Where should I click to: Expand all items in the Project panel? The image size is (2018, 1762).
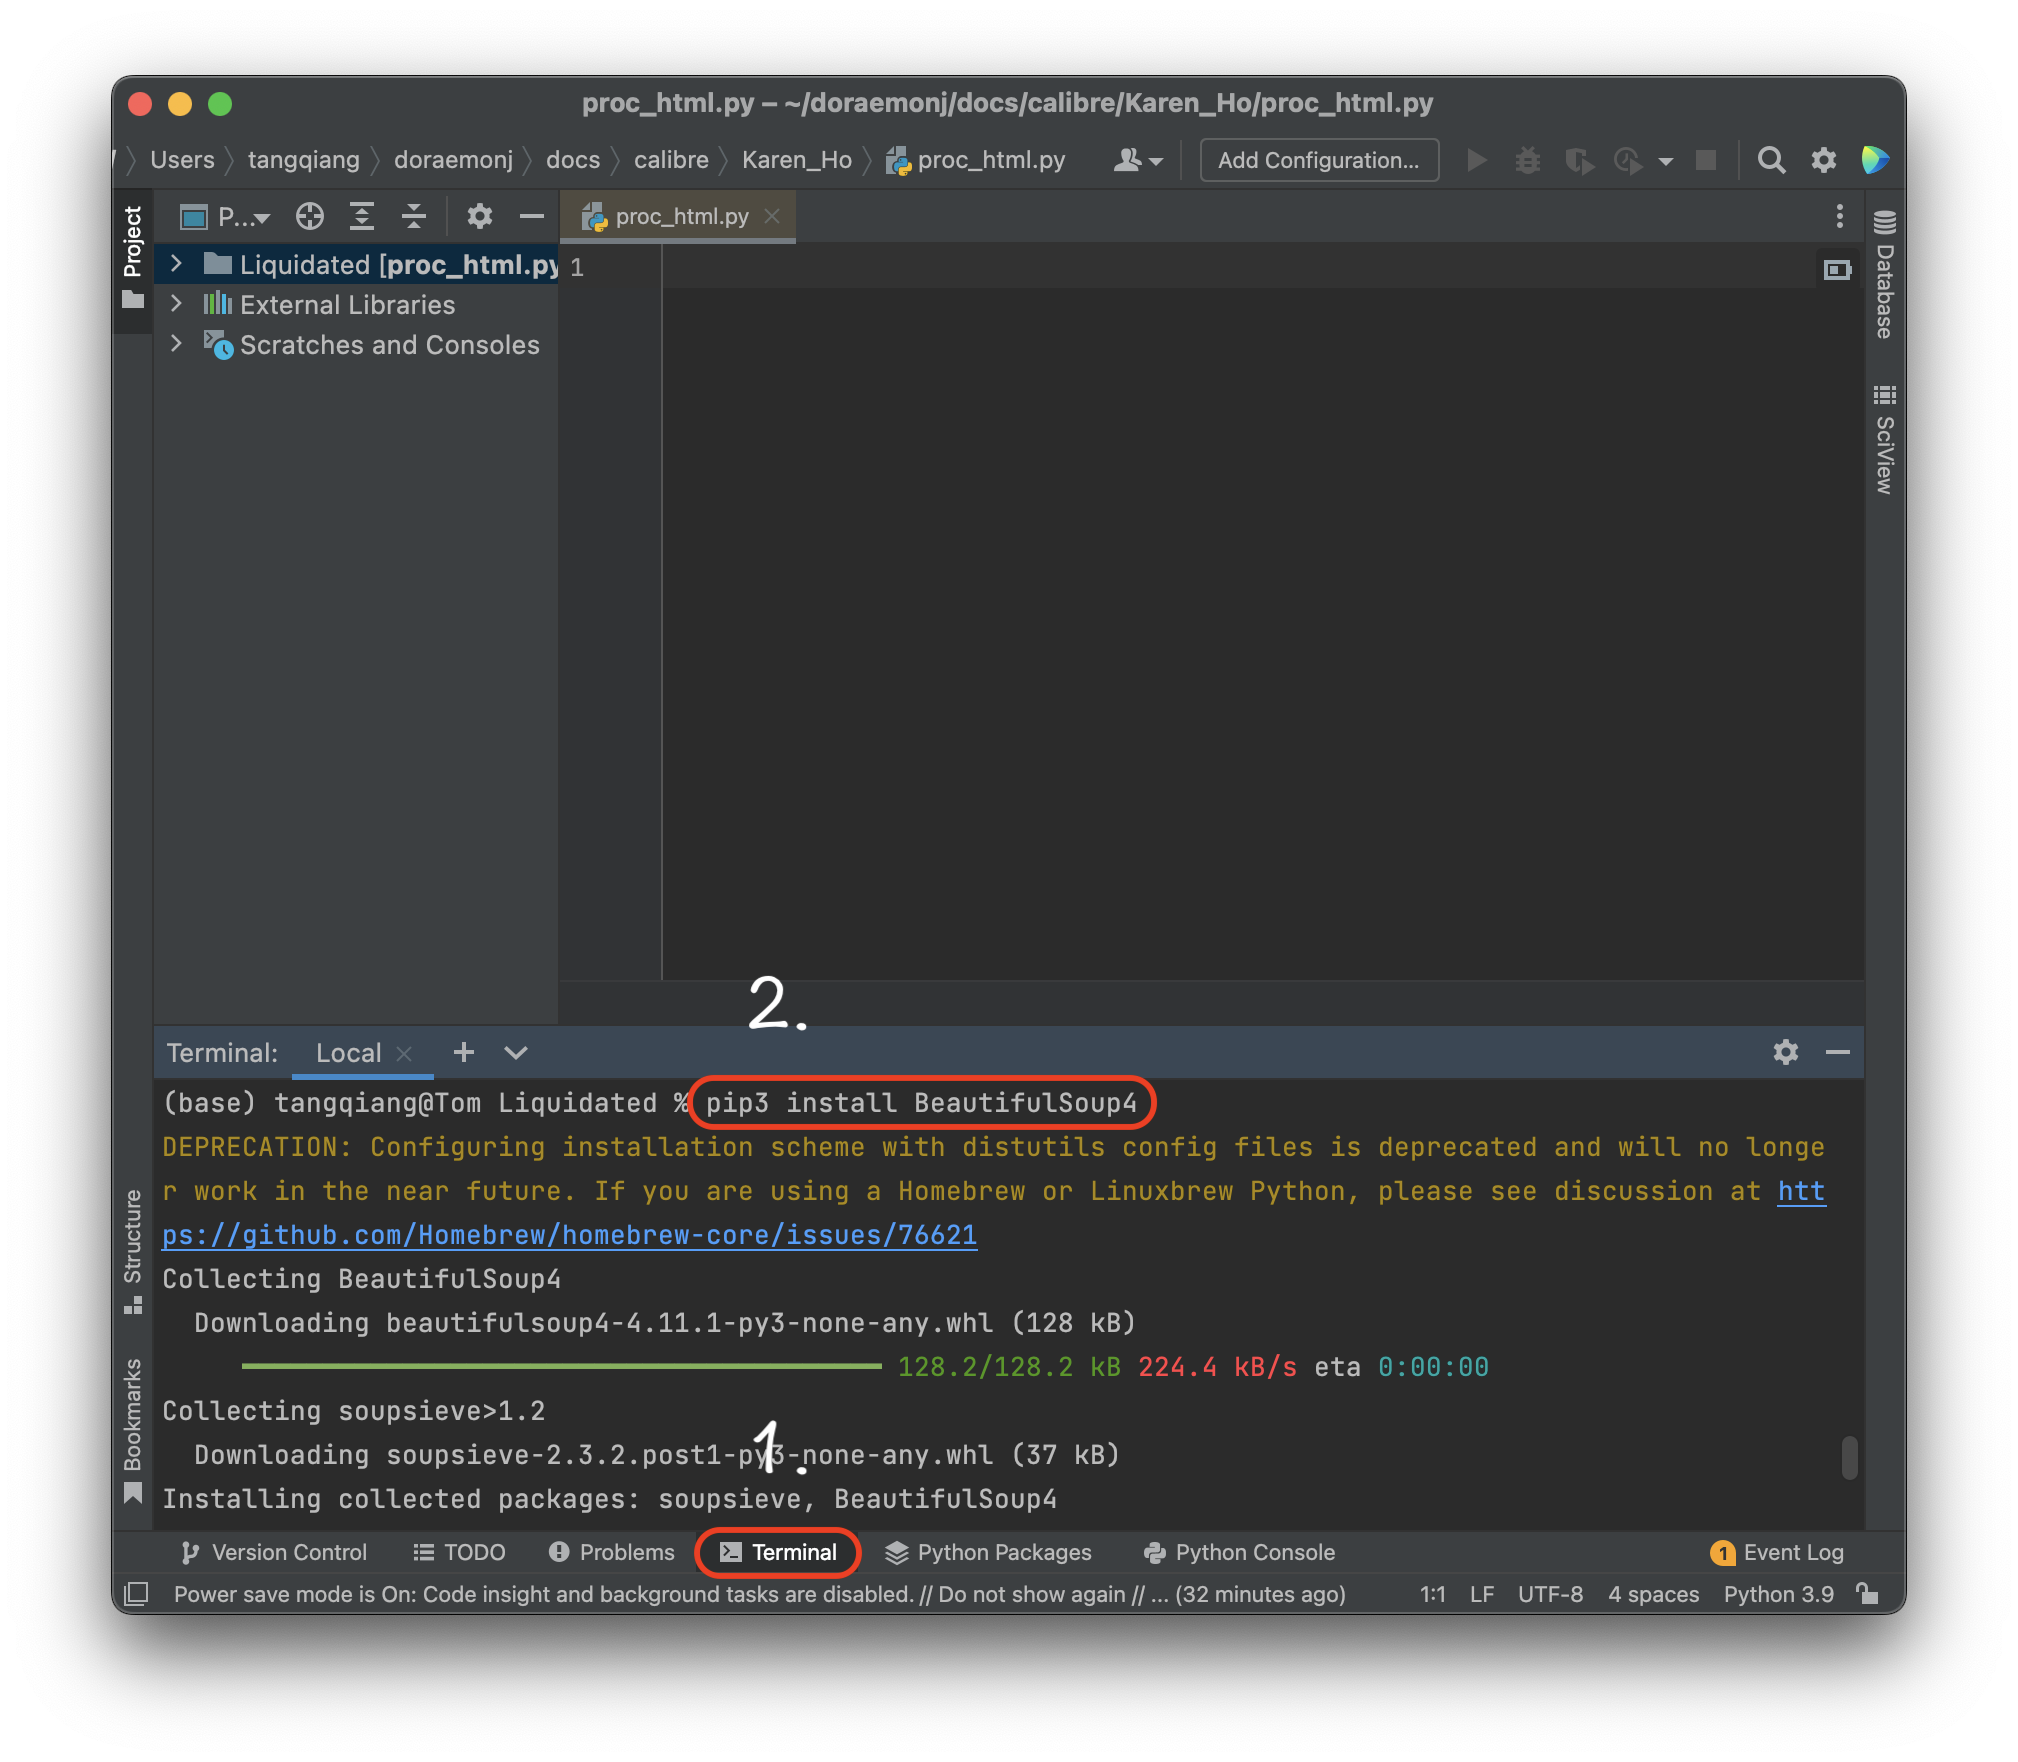pyautogui.click(x=361, y=216)
